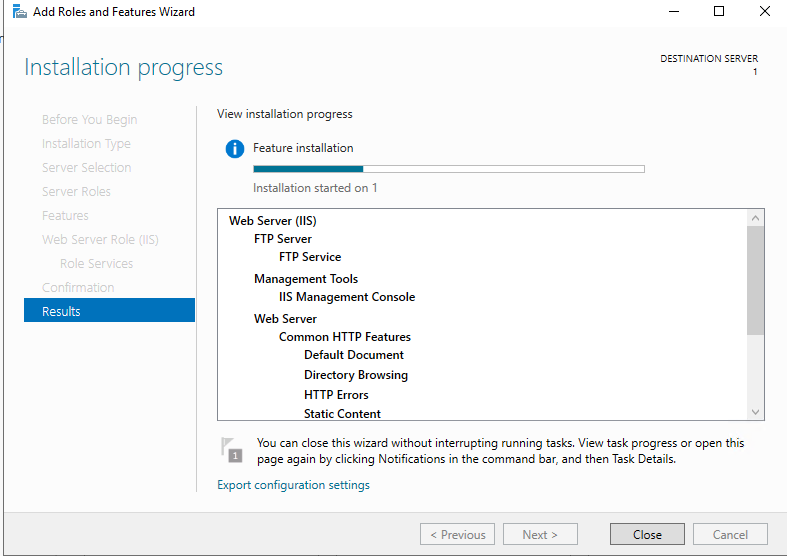Close the wizard using the title bar X

(x=764, y=12)
